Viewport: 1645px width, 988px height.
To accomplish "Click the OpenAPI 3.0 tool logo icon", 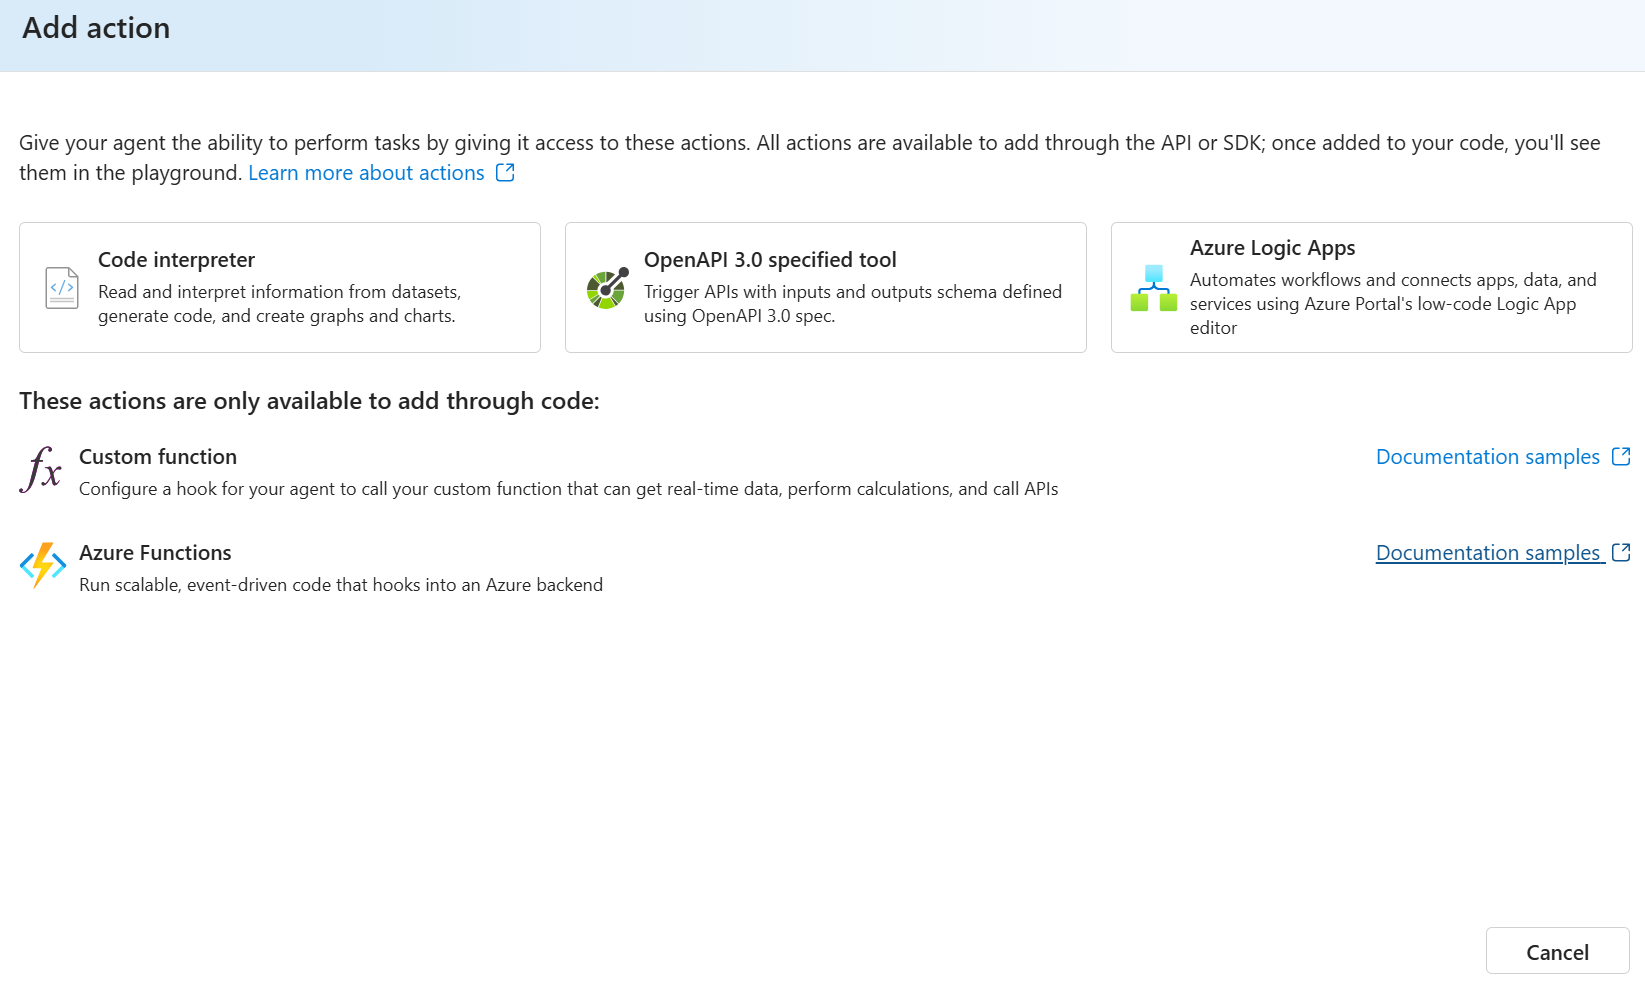I will click(x=607, y=288).
